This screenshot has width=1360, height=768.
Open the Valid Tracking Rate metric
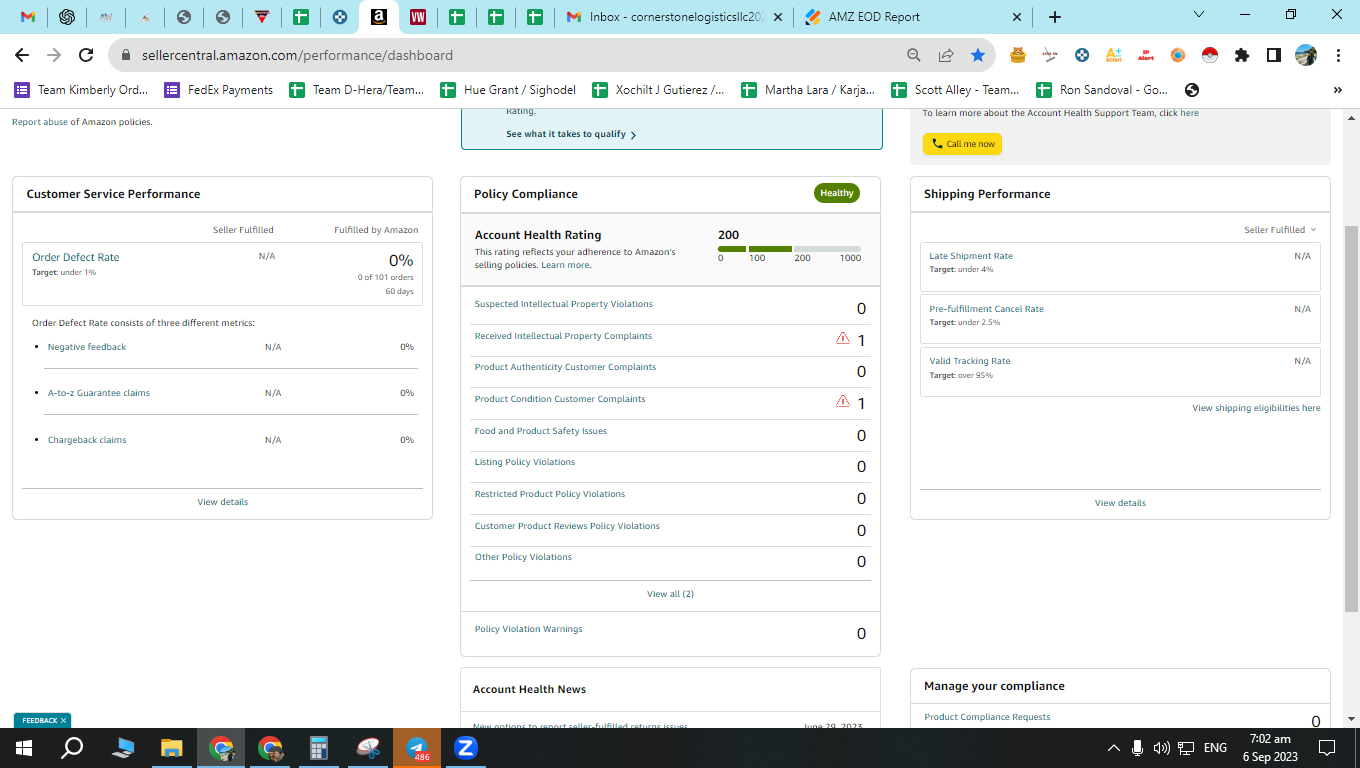tap(970, 361)
